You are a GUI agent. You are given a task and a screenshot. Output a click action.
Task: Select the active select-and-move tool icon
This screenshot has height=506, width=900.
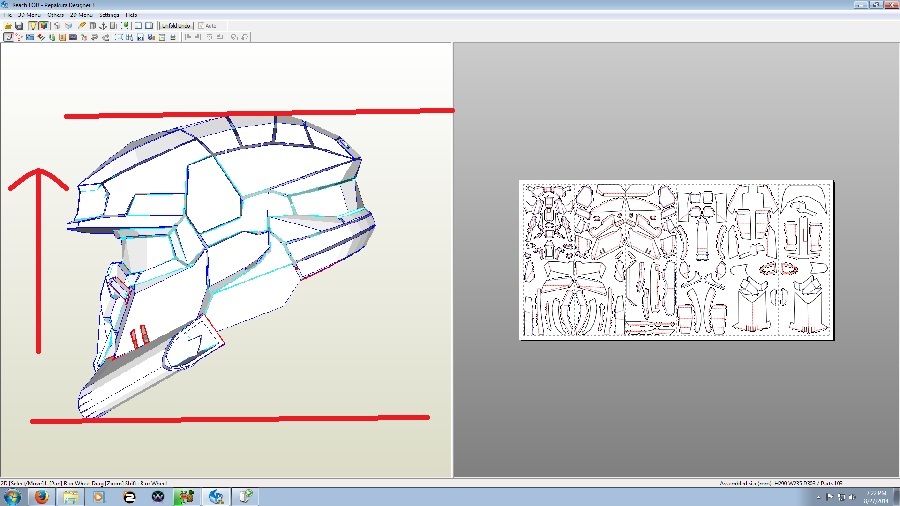click(x=9, y=37)
